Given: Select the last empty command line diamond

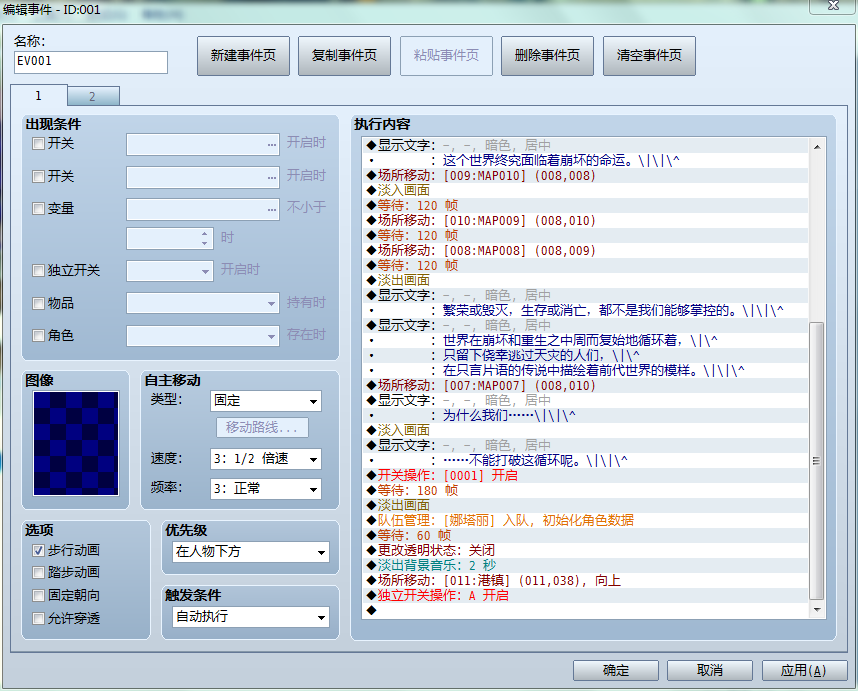Looking at the screenshot, I should tap(585, 610).
